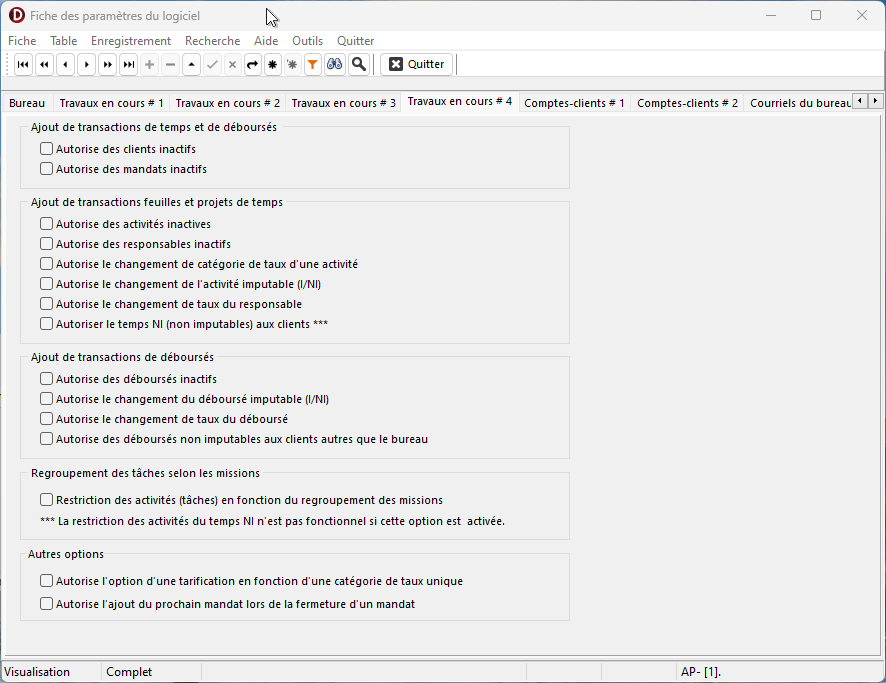Toggle changement du déboursé imputable (I/NI)

pos(46,399)
